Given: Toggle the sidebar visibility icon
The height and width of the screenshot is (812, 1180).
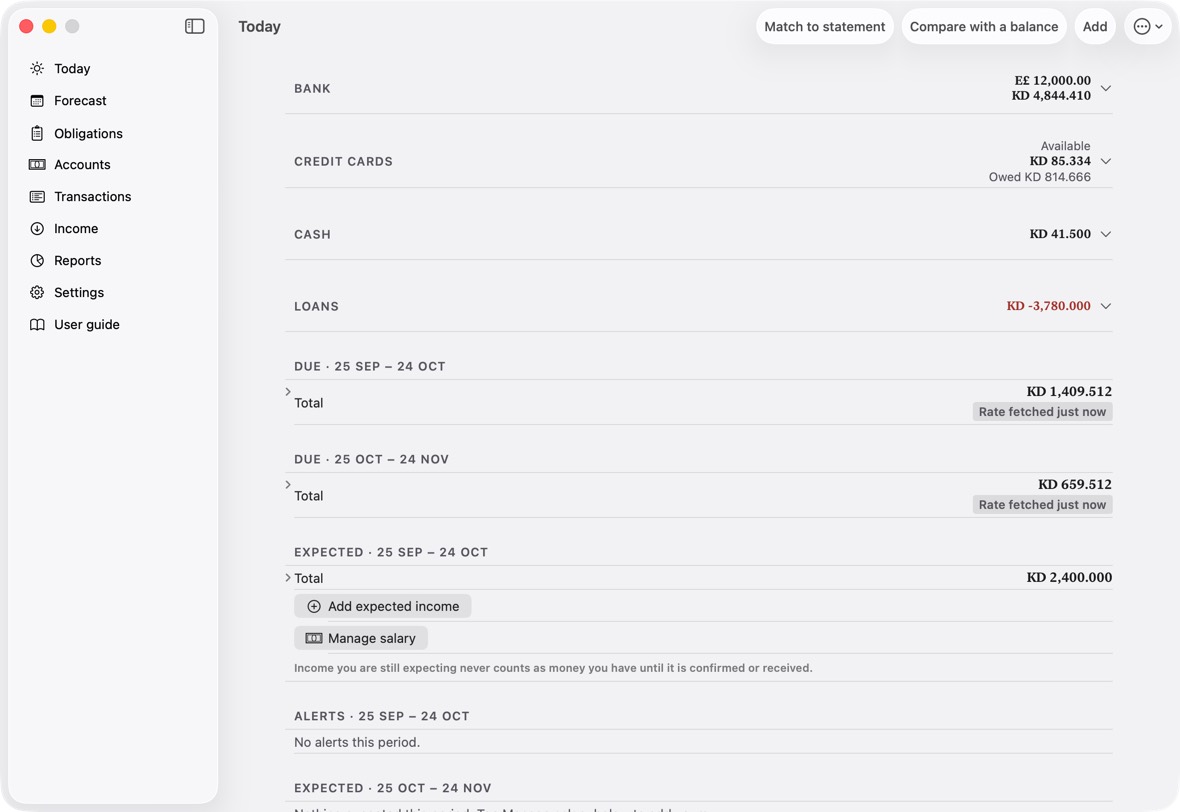Looking at the screenshot, I should coord(194,26).
